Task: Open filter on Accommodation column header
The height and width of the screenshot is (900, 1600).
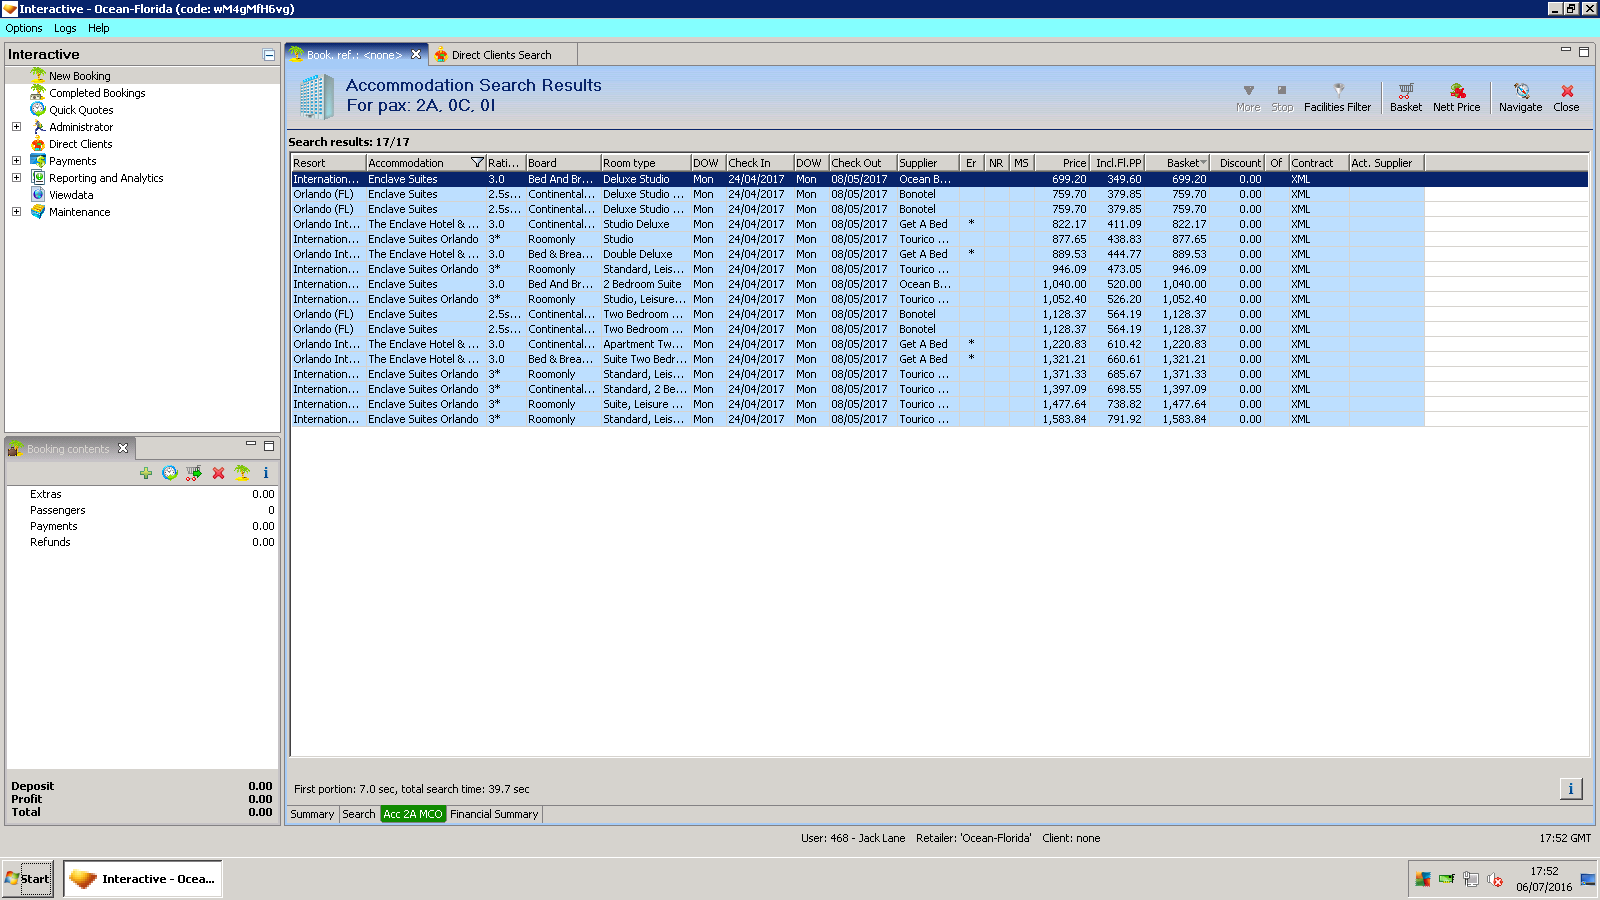Action: (x=477, y=163)
